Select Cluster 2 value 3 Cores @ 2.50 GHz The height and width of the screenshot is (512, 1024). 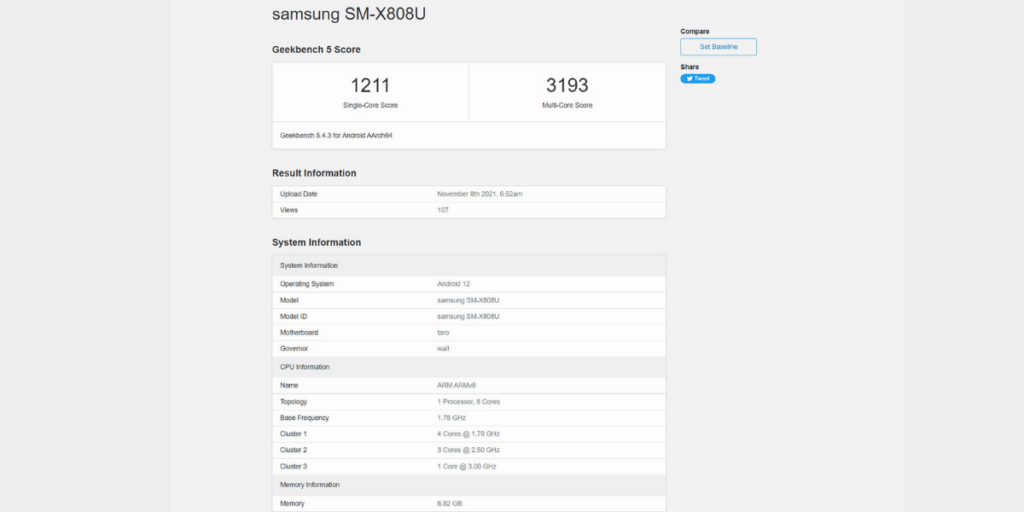468,450
